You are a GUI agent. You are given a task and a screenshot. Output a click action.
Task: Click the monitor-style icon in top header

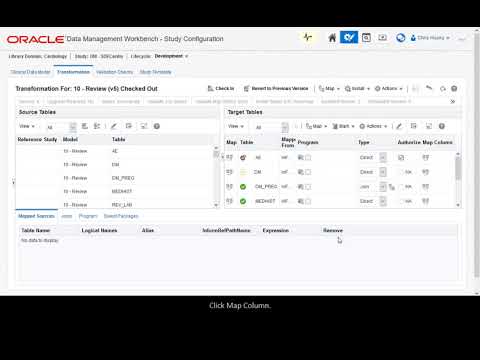point(382,37)
